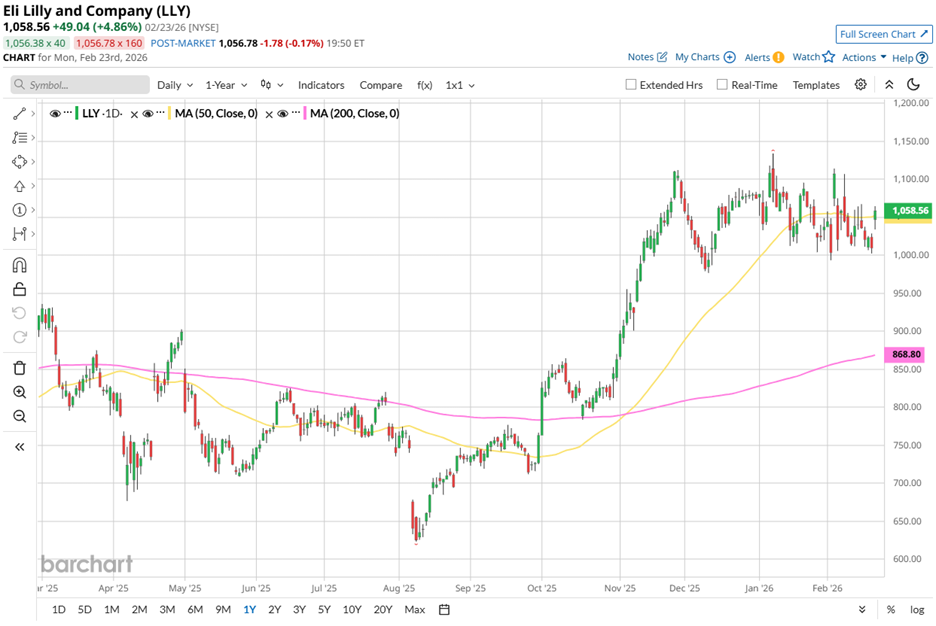Click the Symbol search field
This screenshot has width=936, height=626.
coord(78,85)
